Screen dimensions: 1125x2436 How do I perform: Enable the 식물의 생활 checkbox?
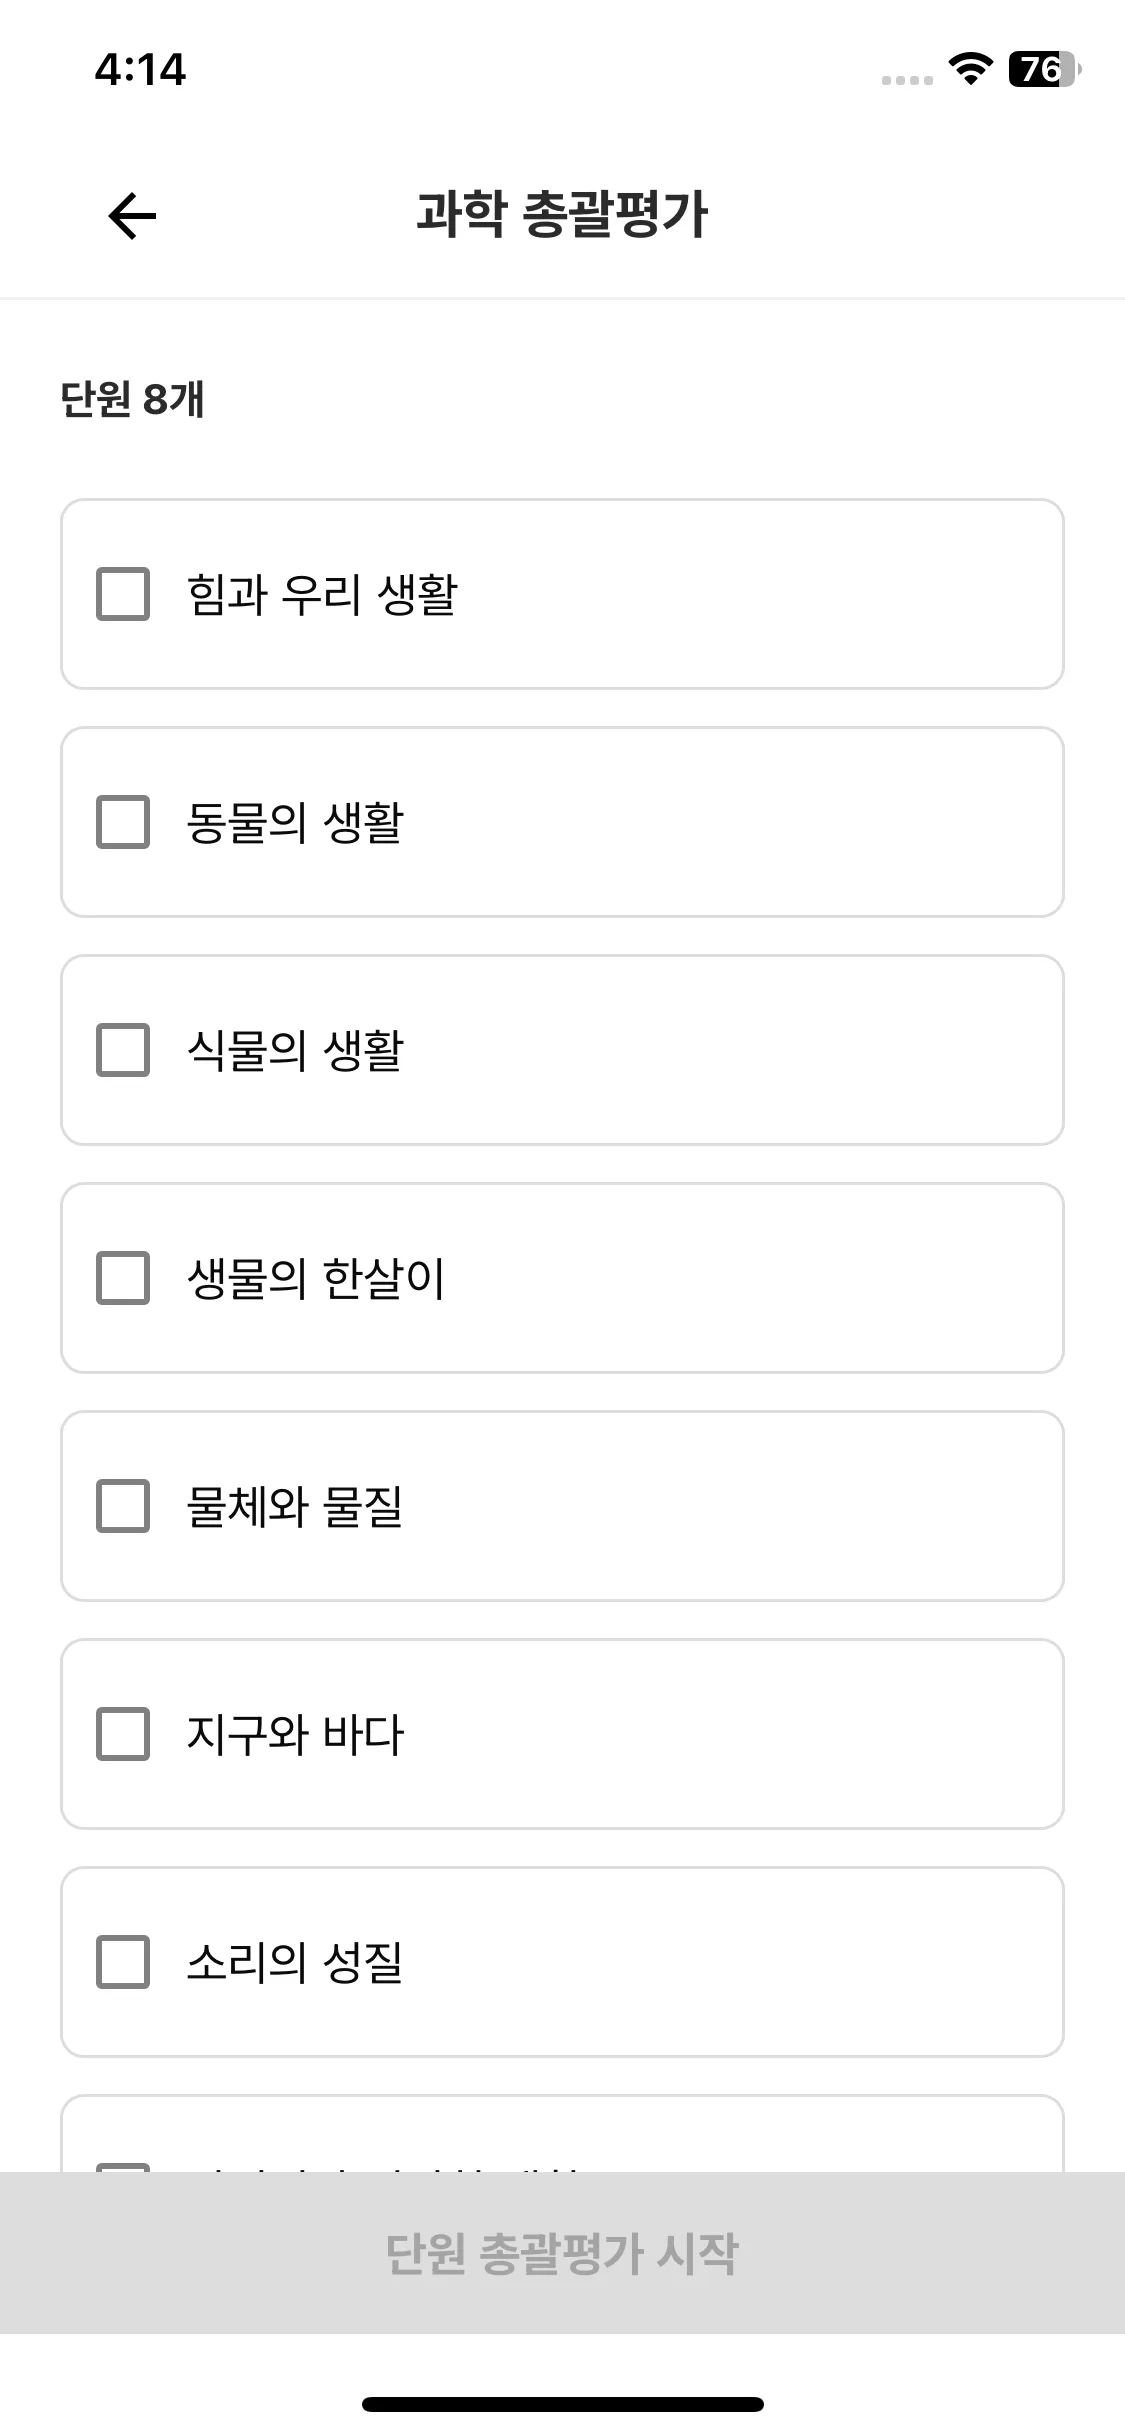(x=123, y=1050)
